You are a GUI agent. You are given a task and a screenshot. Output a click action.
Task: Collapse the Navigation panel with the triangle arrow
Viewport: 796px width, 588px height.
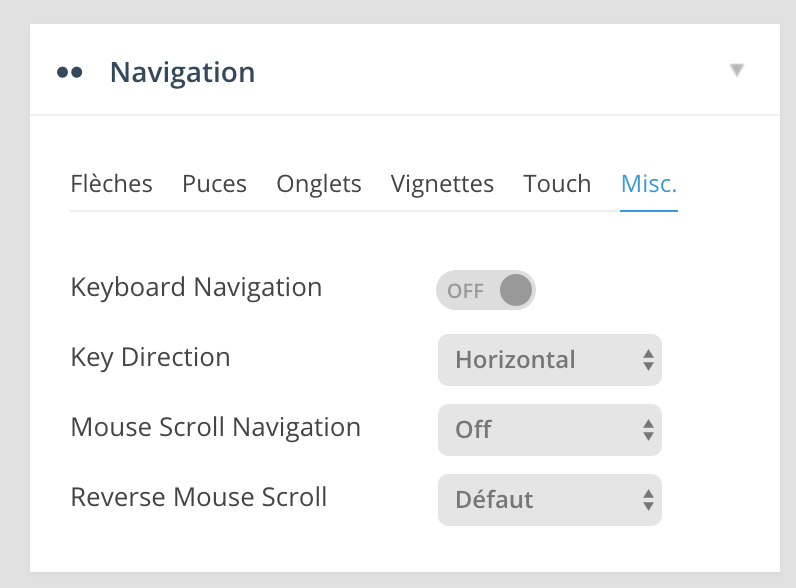737,71
